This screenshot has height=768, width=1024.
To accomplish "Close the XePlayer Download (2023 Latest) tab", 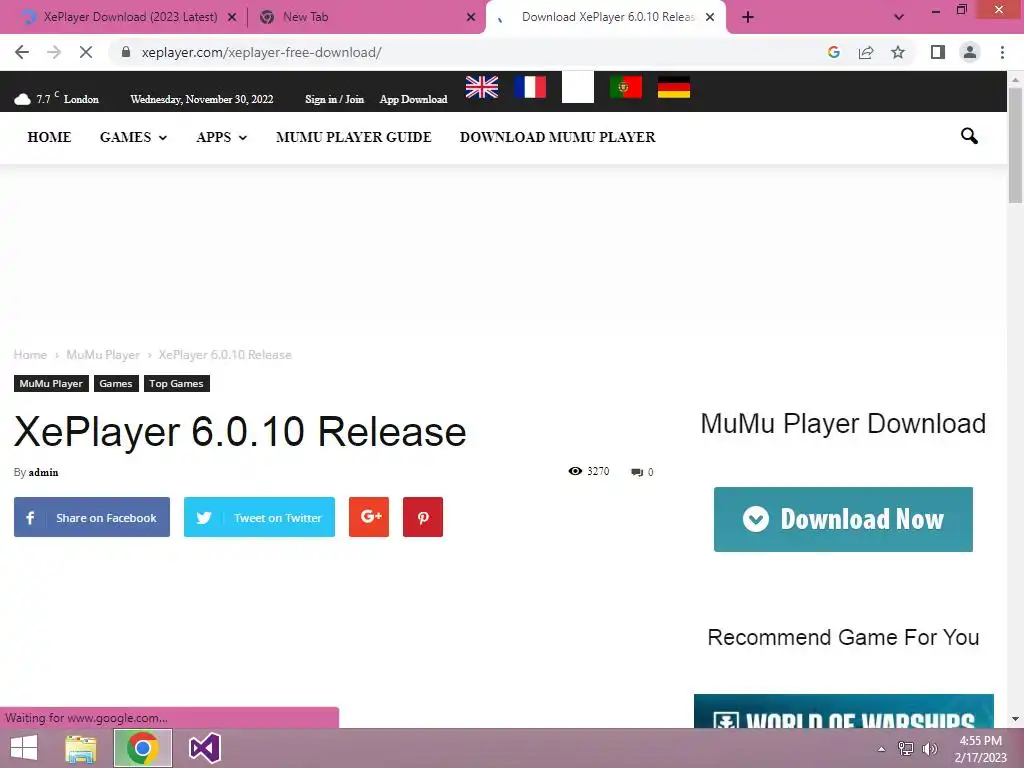I will coord(232,17).
